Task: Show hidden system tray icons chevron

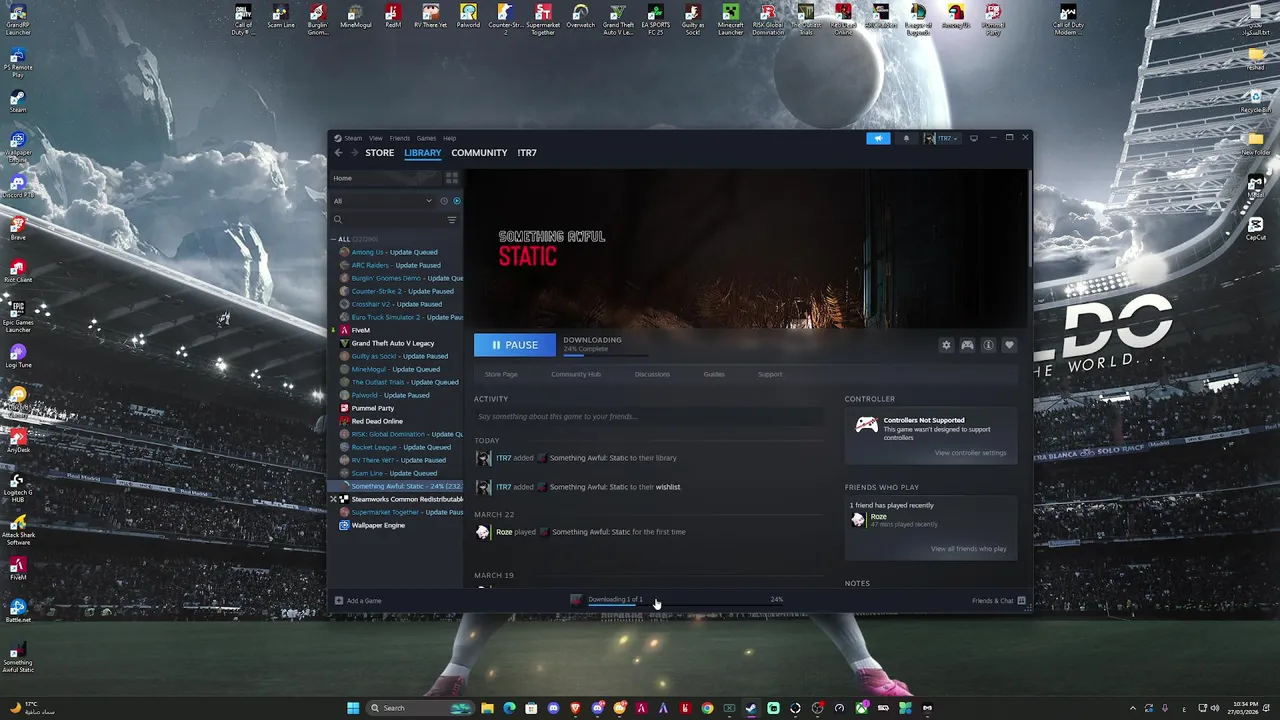Action: click(1133, 708)
